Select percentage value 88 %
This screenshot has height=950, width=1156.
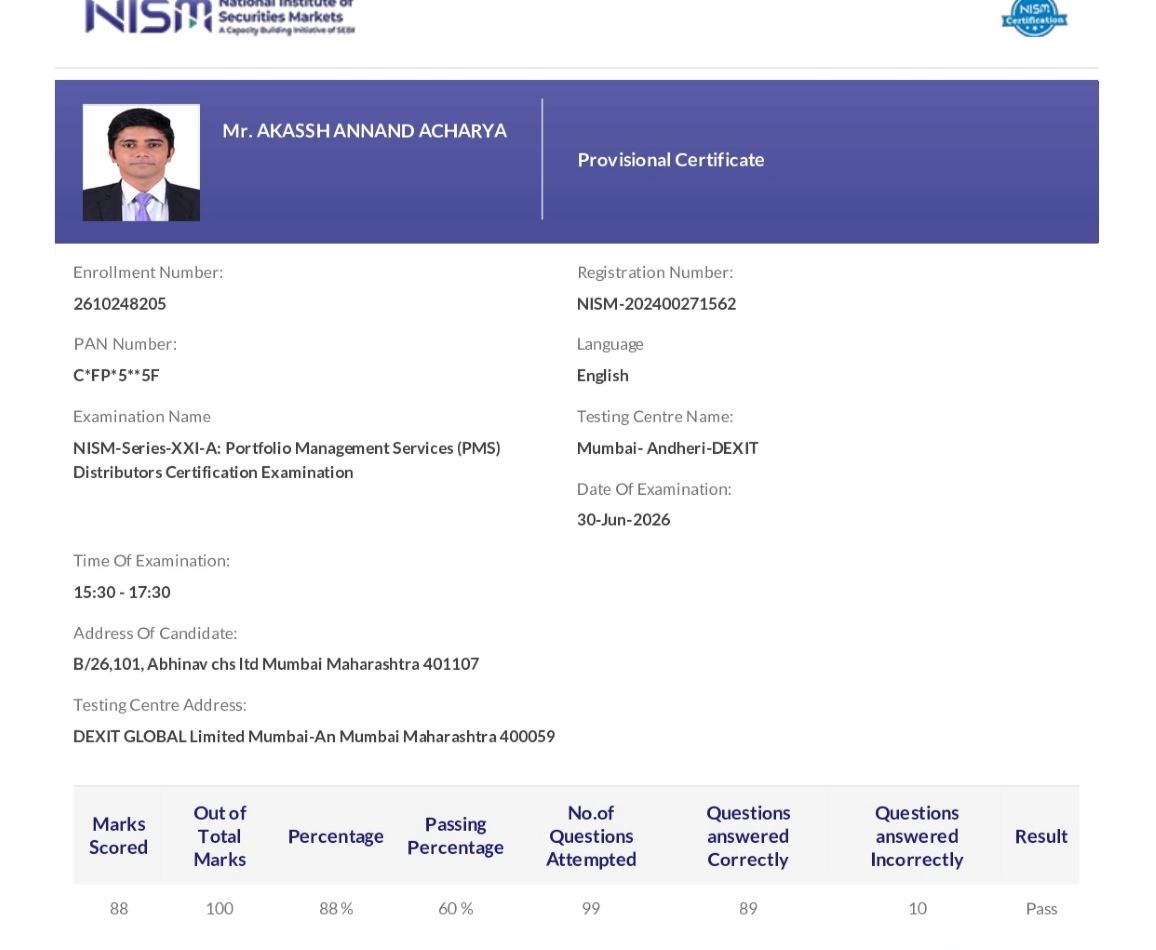point(335,909)
